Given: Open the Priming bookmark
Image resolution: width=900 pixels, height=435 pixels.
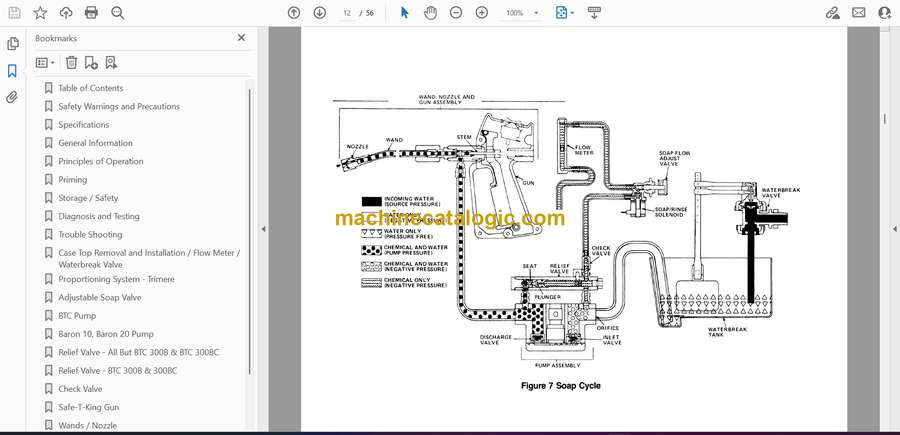Looking at the screenshot, I should coord(72,180).
